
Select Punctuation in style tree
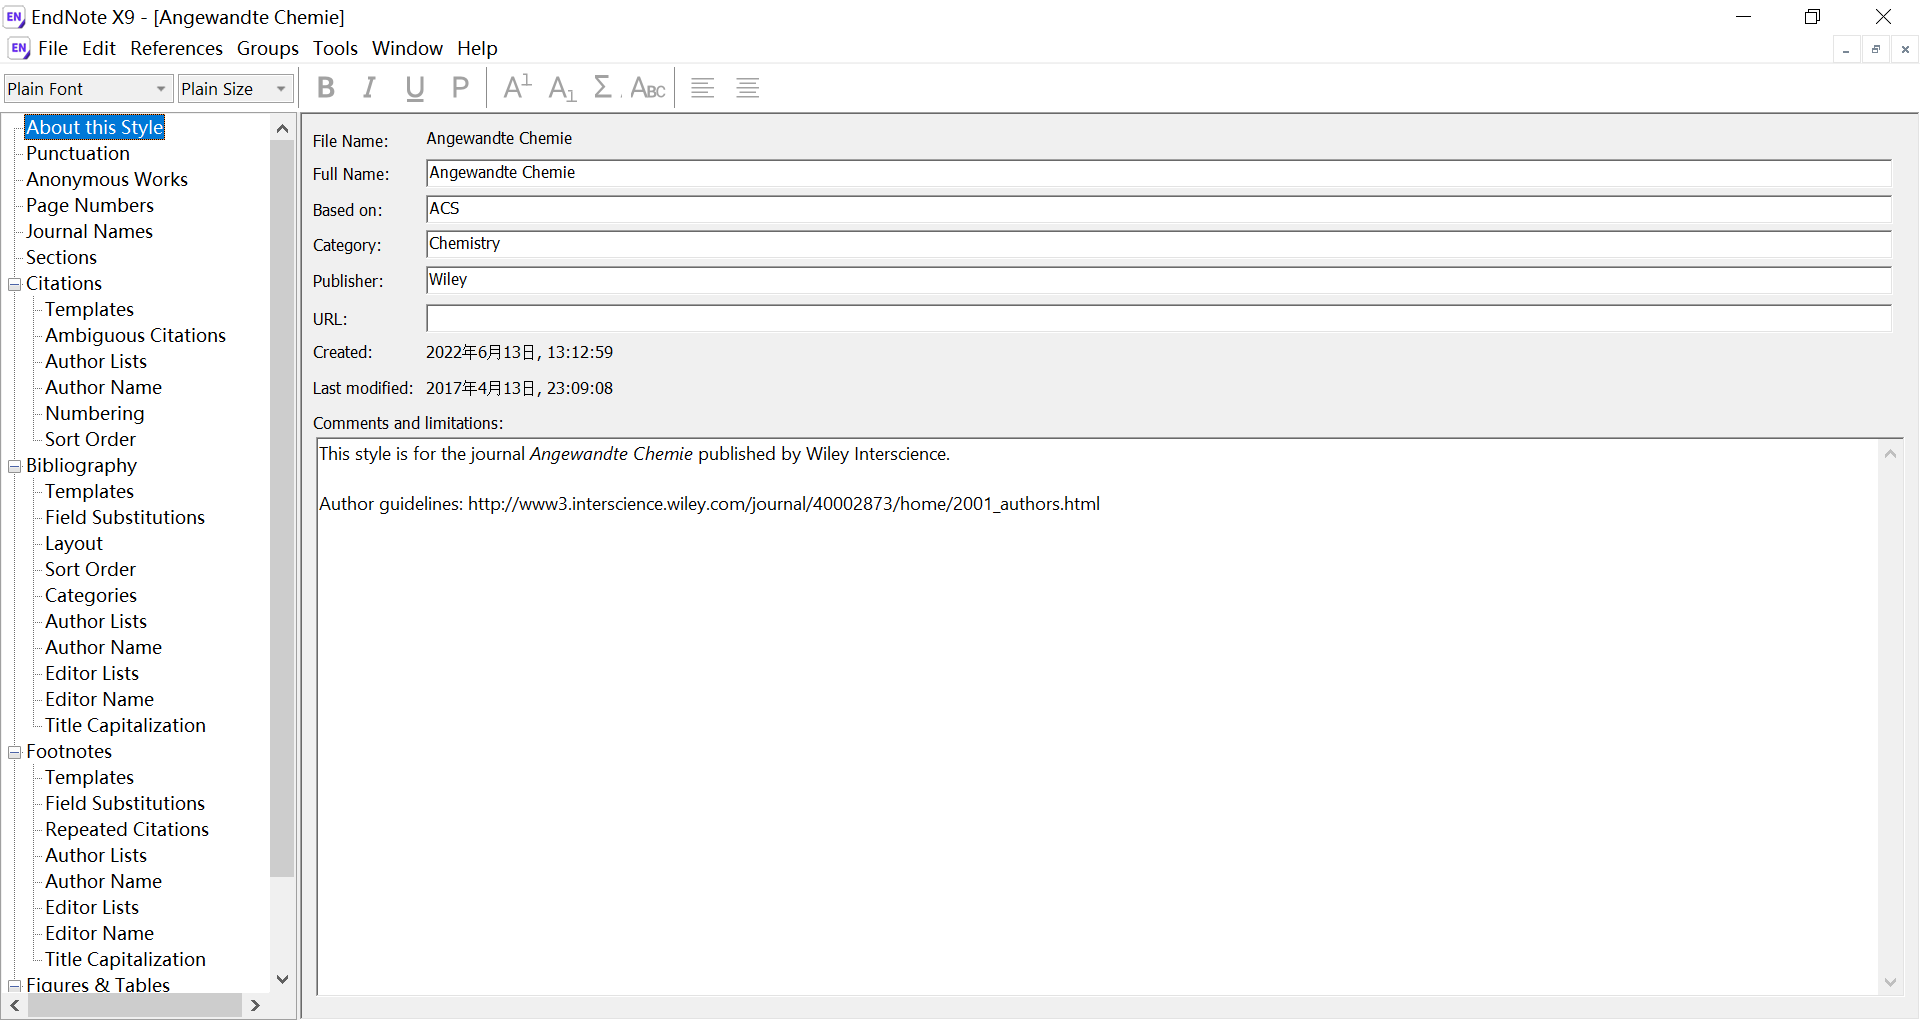click(78, 153)
